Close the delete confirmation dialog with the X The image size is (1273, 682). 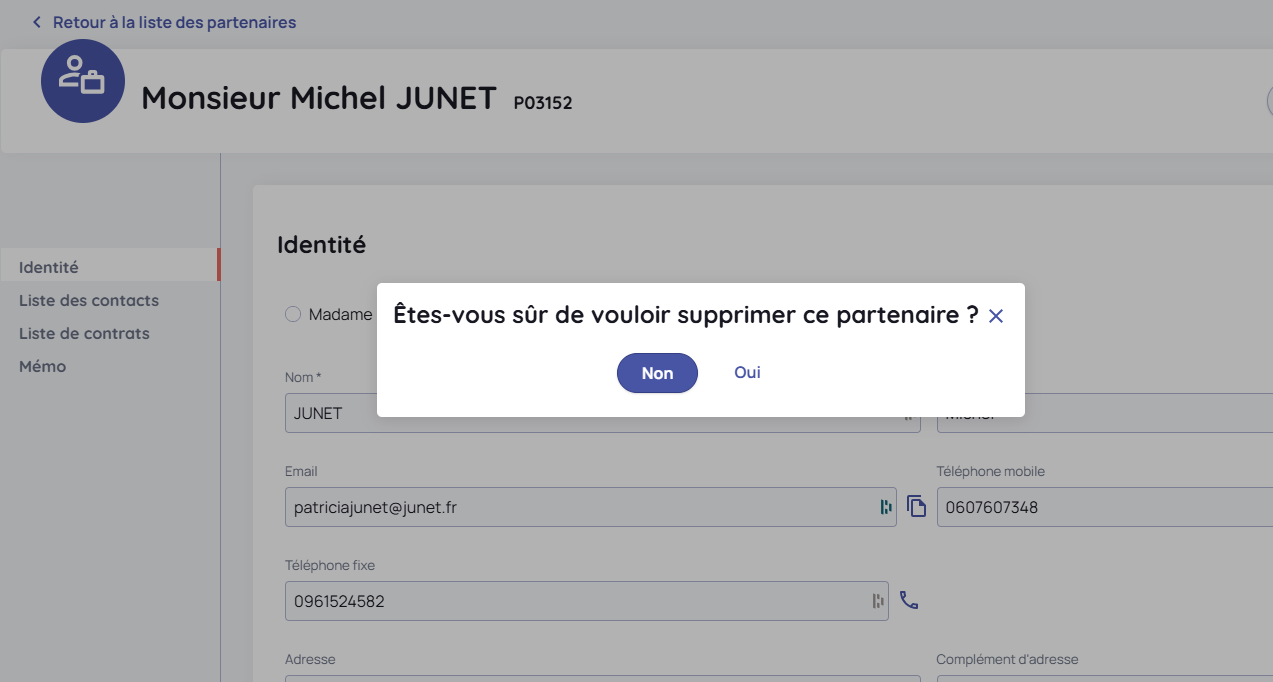[x=995, y=316]
